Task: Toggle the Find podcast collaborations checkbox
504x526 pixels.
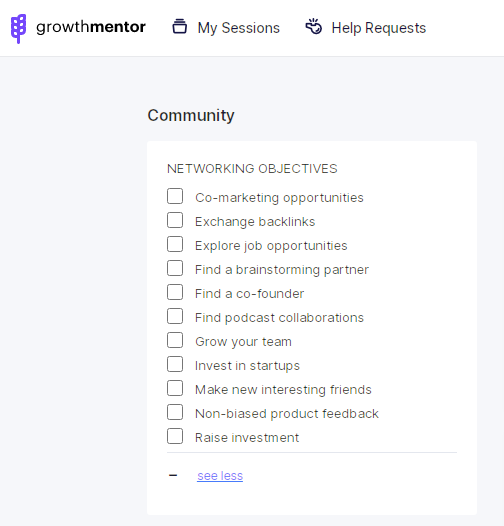Action: [x=175, y=316]
